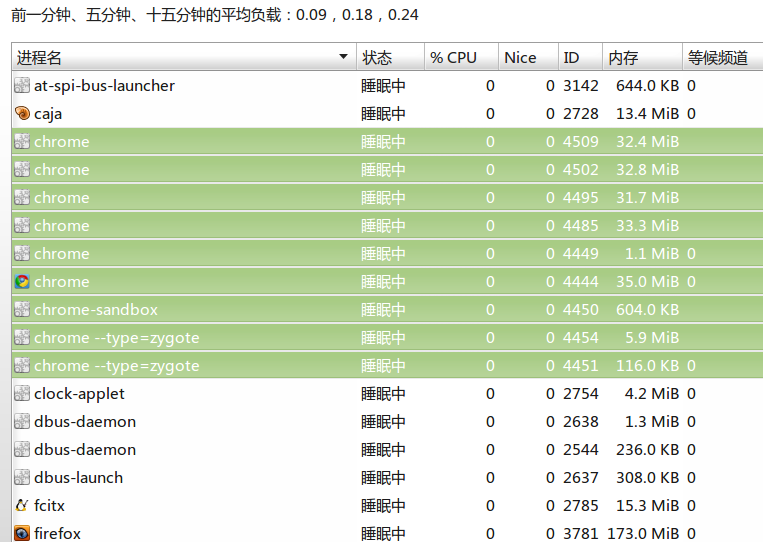
Task: Click process ID 2638
Action: click(581, 421)
